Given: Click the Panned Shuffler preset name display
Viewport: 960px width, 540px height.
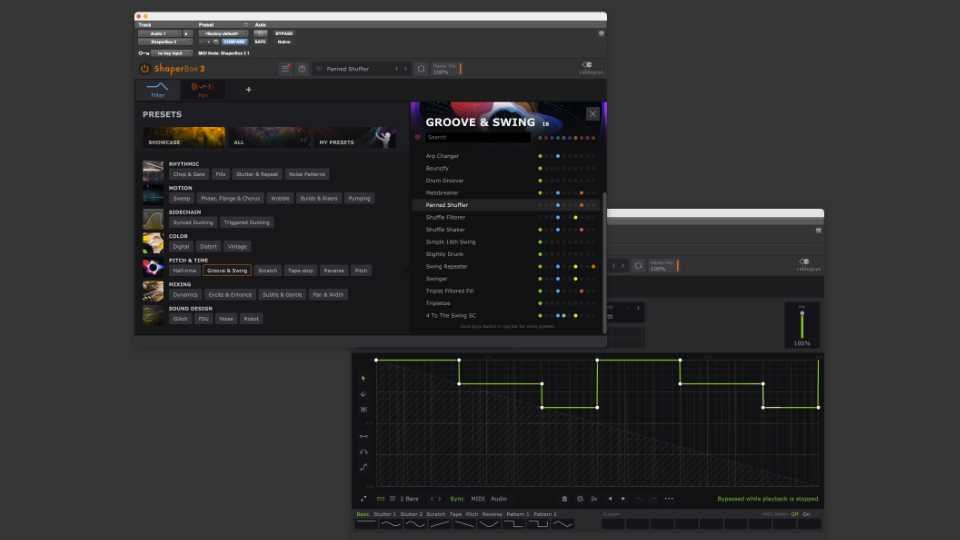Looking at the screenshot, I should coord(348,69).
